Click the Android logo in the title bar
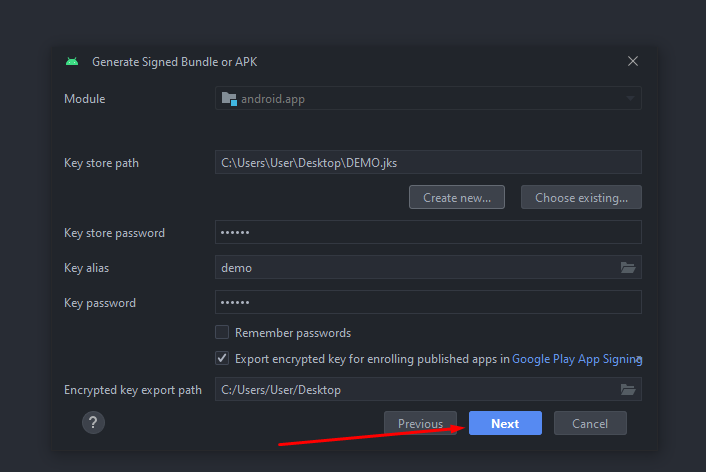706x472 pixels. 72,61
